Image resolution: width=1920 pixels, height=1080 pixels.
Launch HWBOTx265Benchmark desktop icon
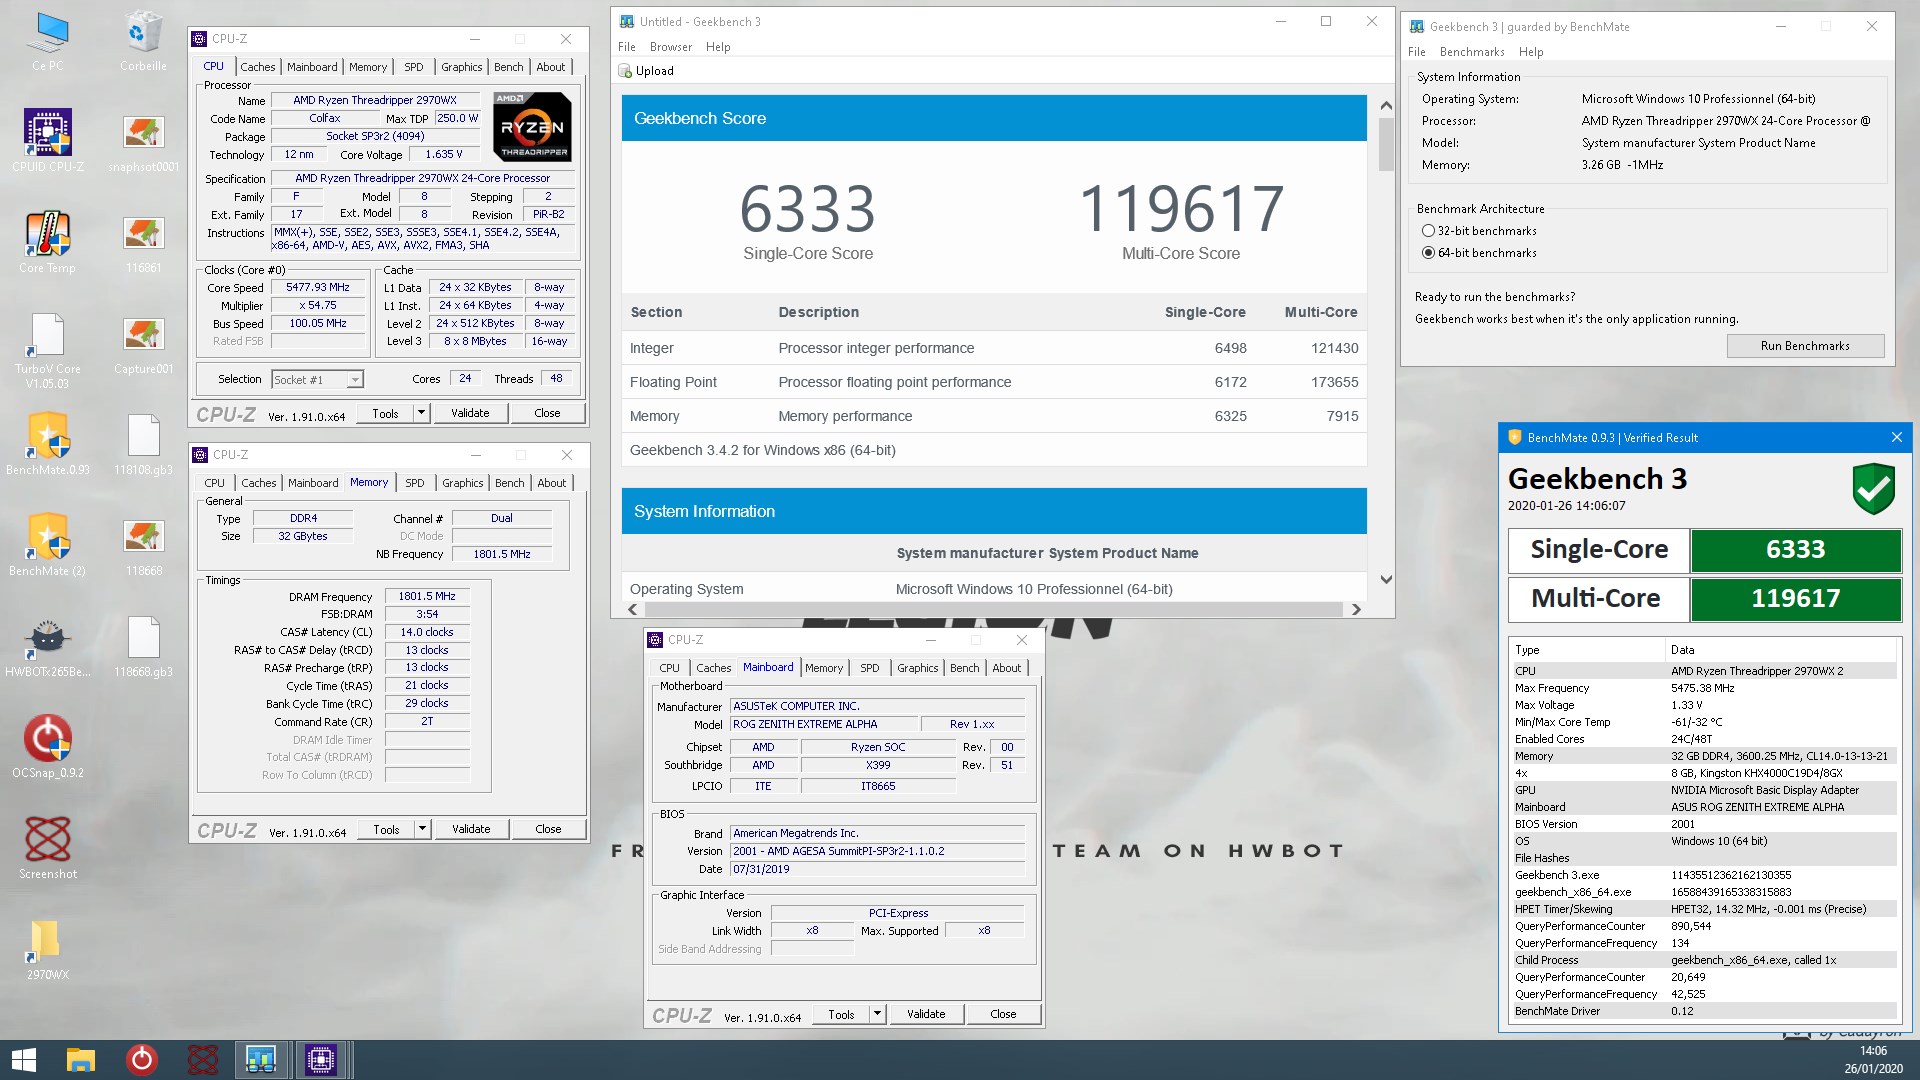pos(47,646)
